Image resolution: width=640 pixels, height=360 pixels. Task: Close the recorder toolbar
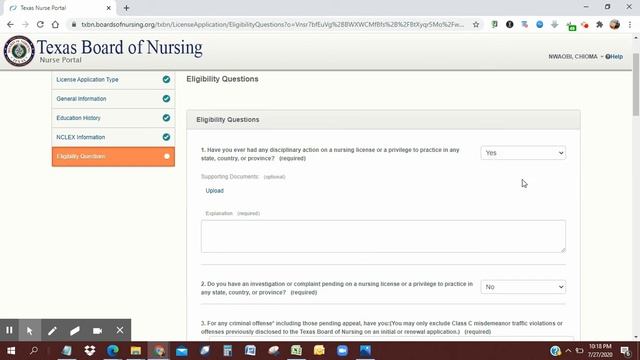coord(120,330)
